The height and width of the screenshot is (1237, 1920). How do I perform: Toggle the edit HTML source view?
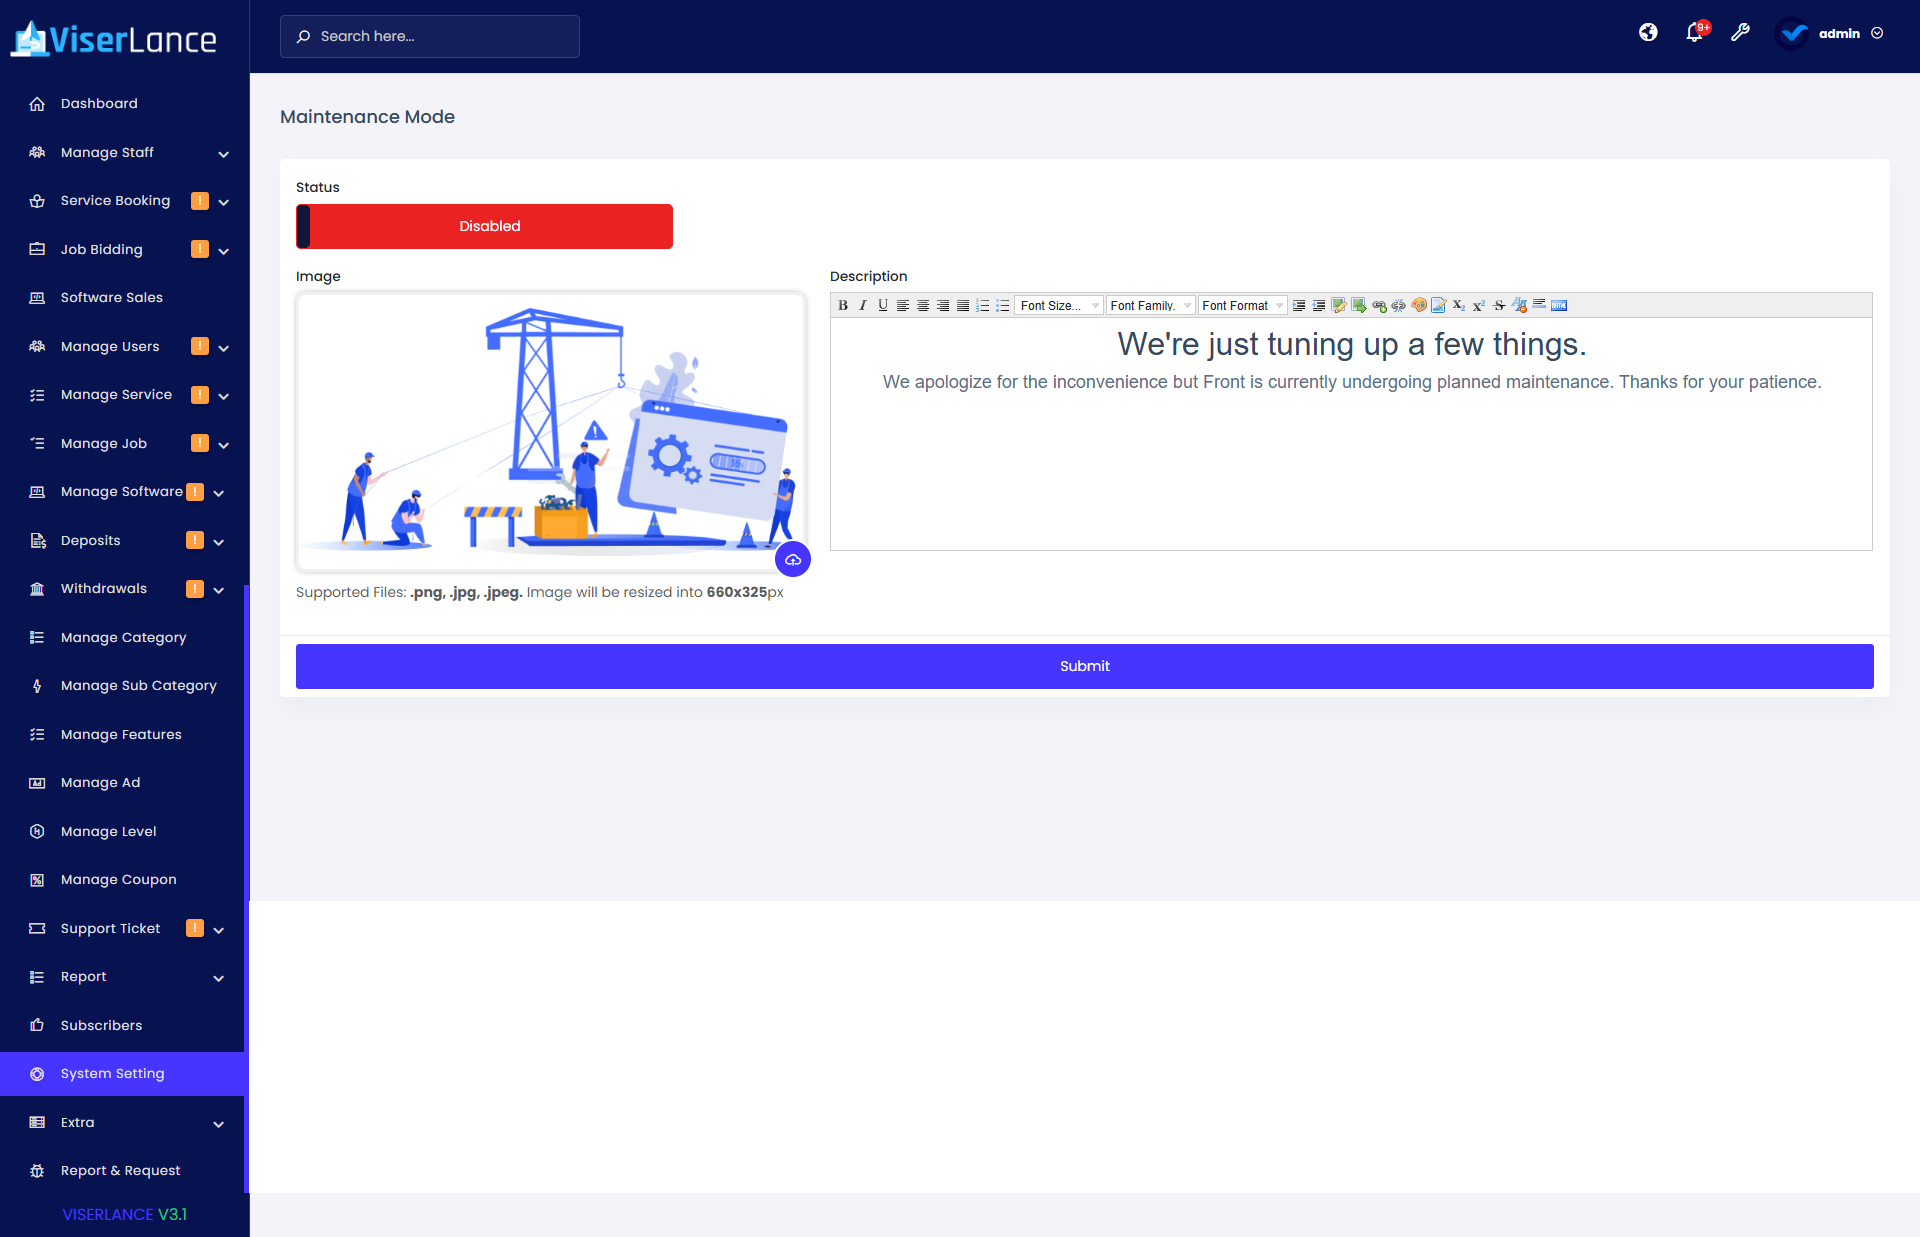tap(1559, 305)
